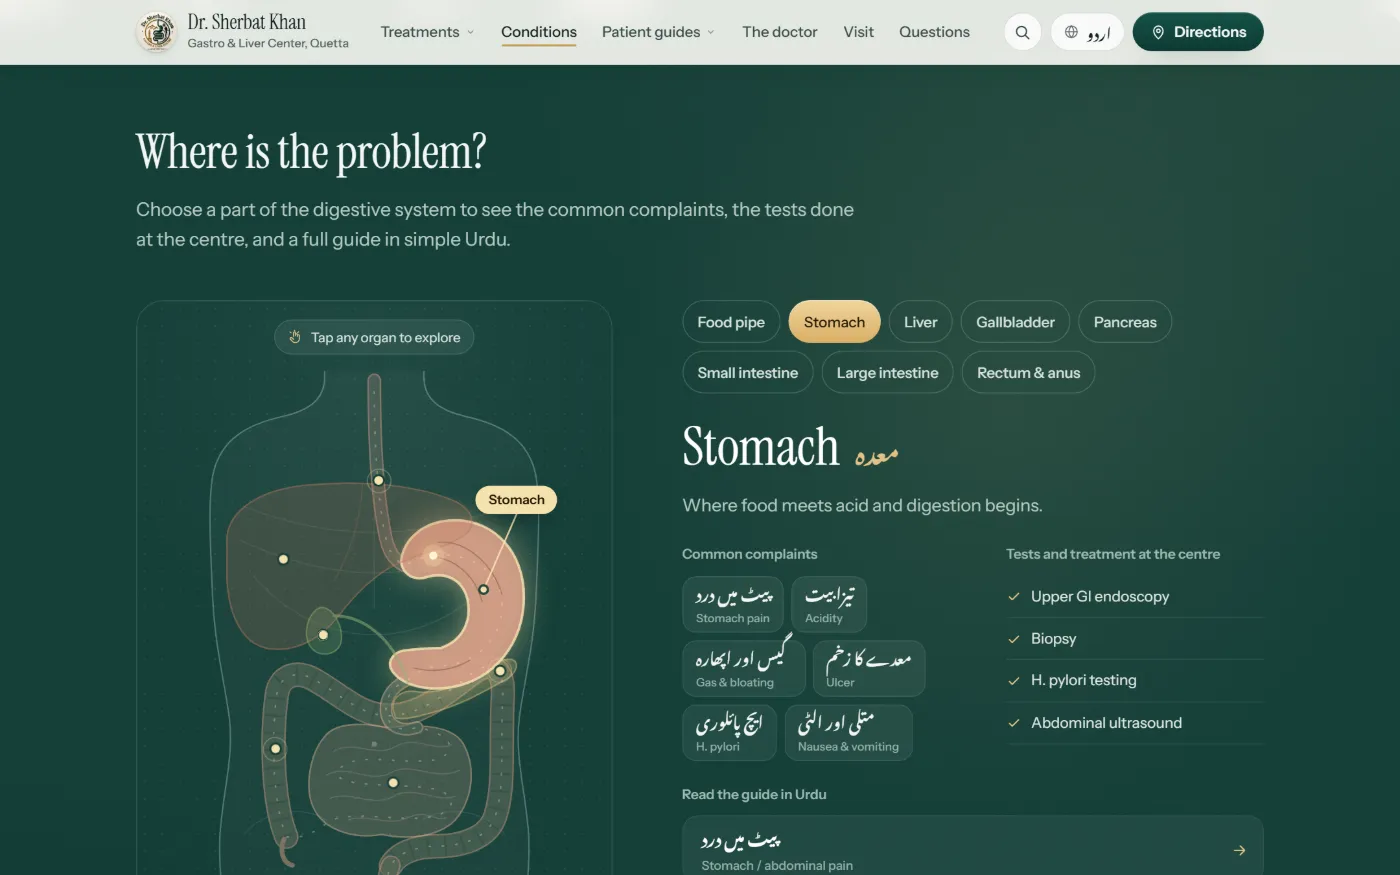1400x875 pixels.
Task: Tap the liver hotspot dot on diagram
Action: (x=283, y=559)
